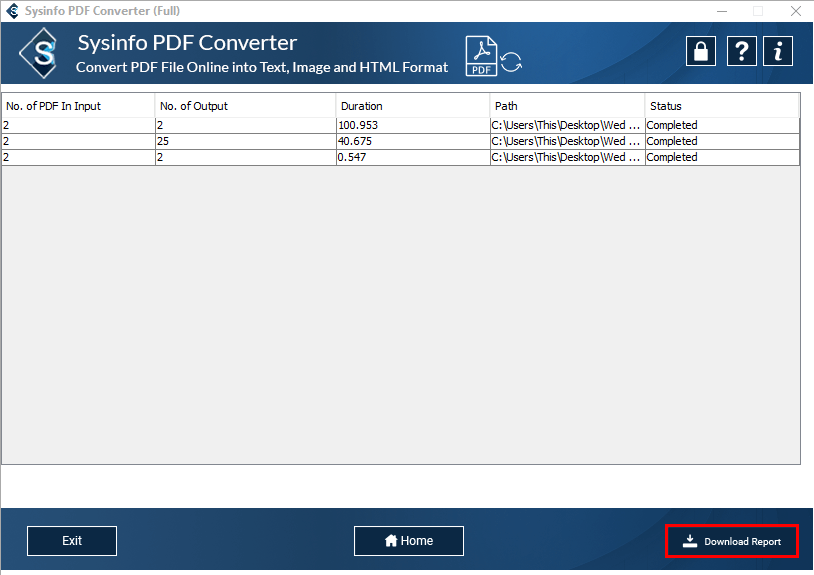Select row with 25 outputs
The image size is (814, 575).
pos(245,141)
